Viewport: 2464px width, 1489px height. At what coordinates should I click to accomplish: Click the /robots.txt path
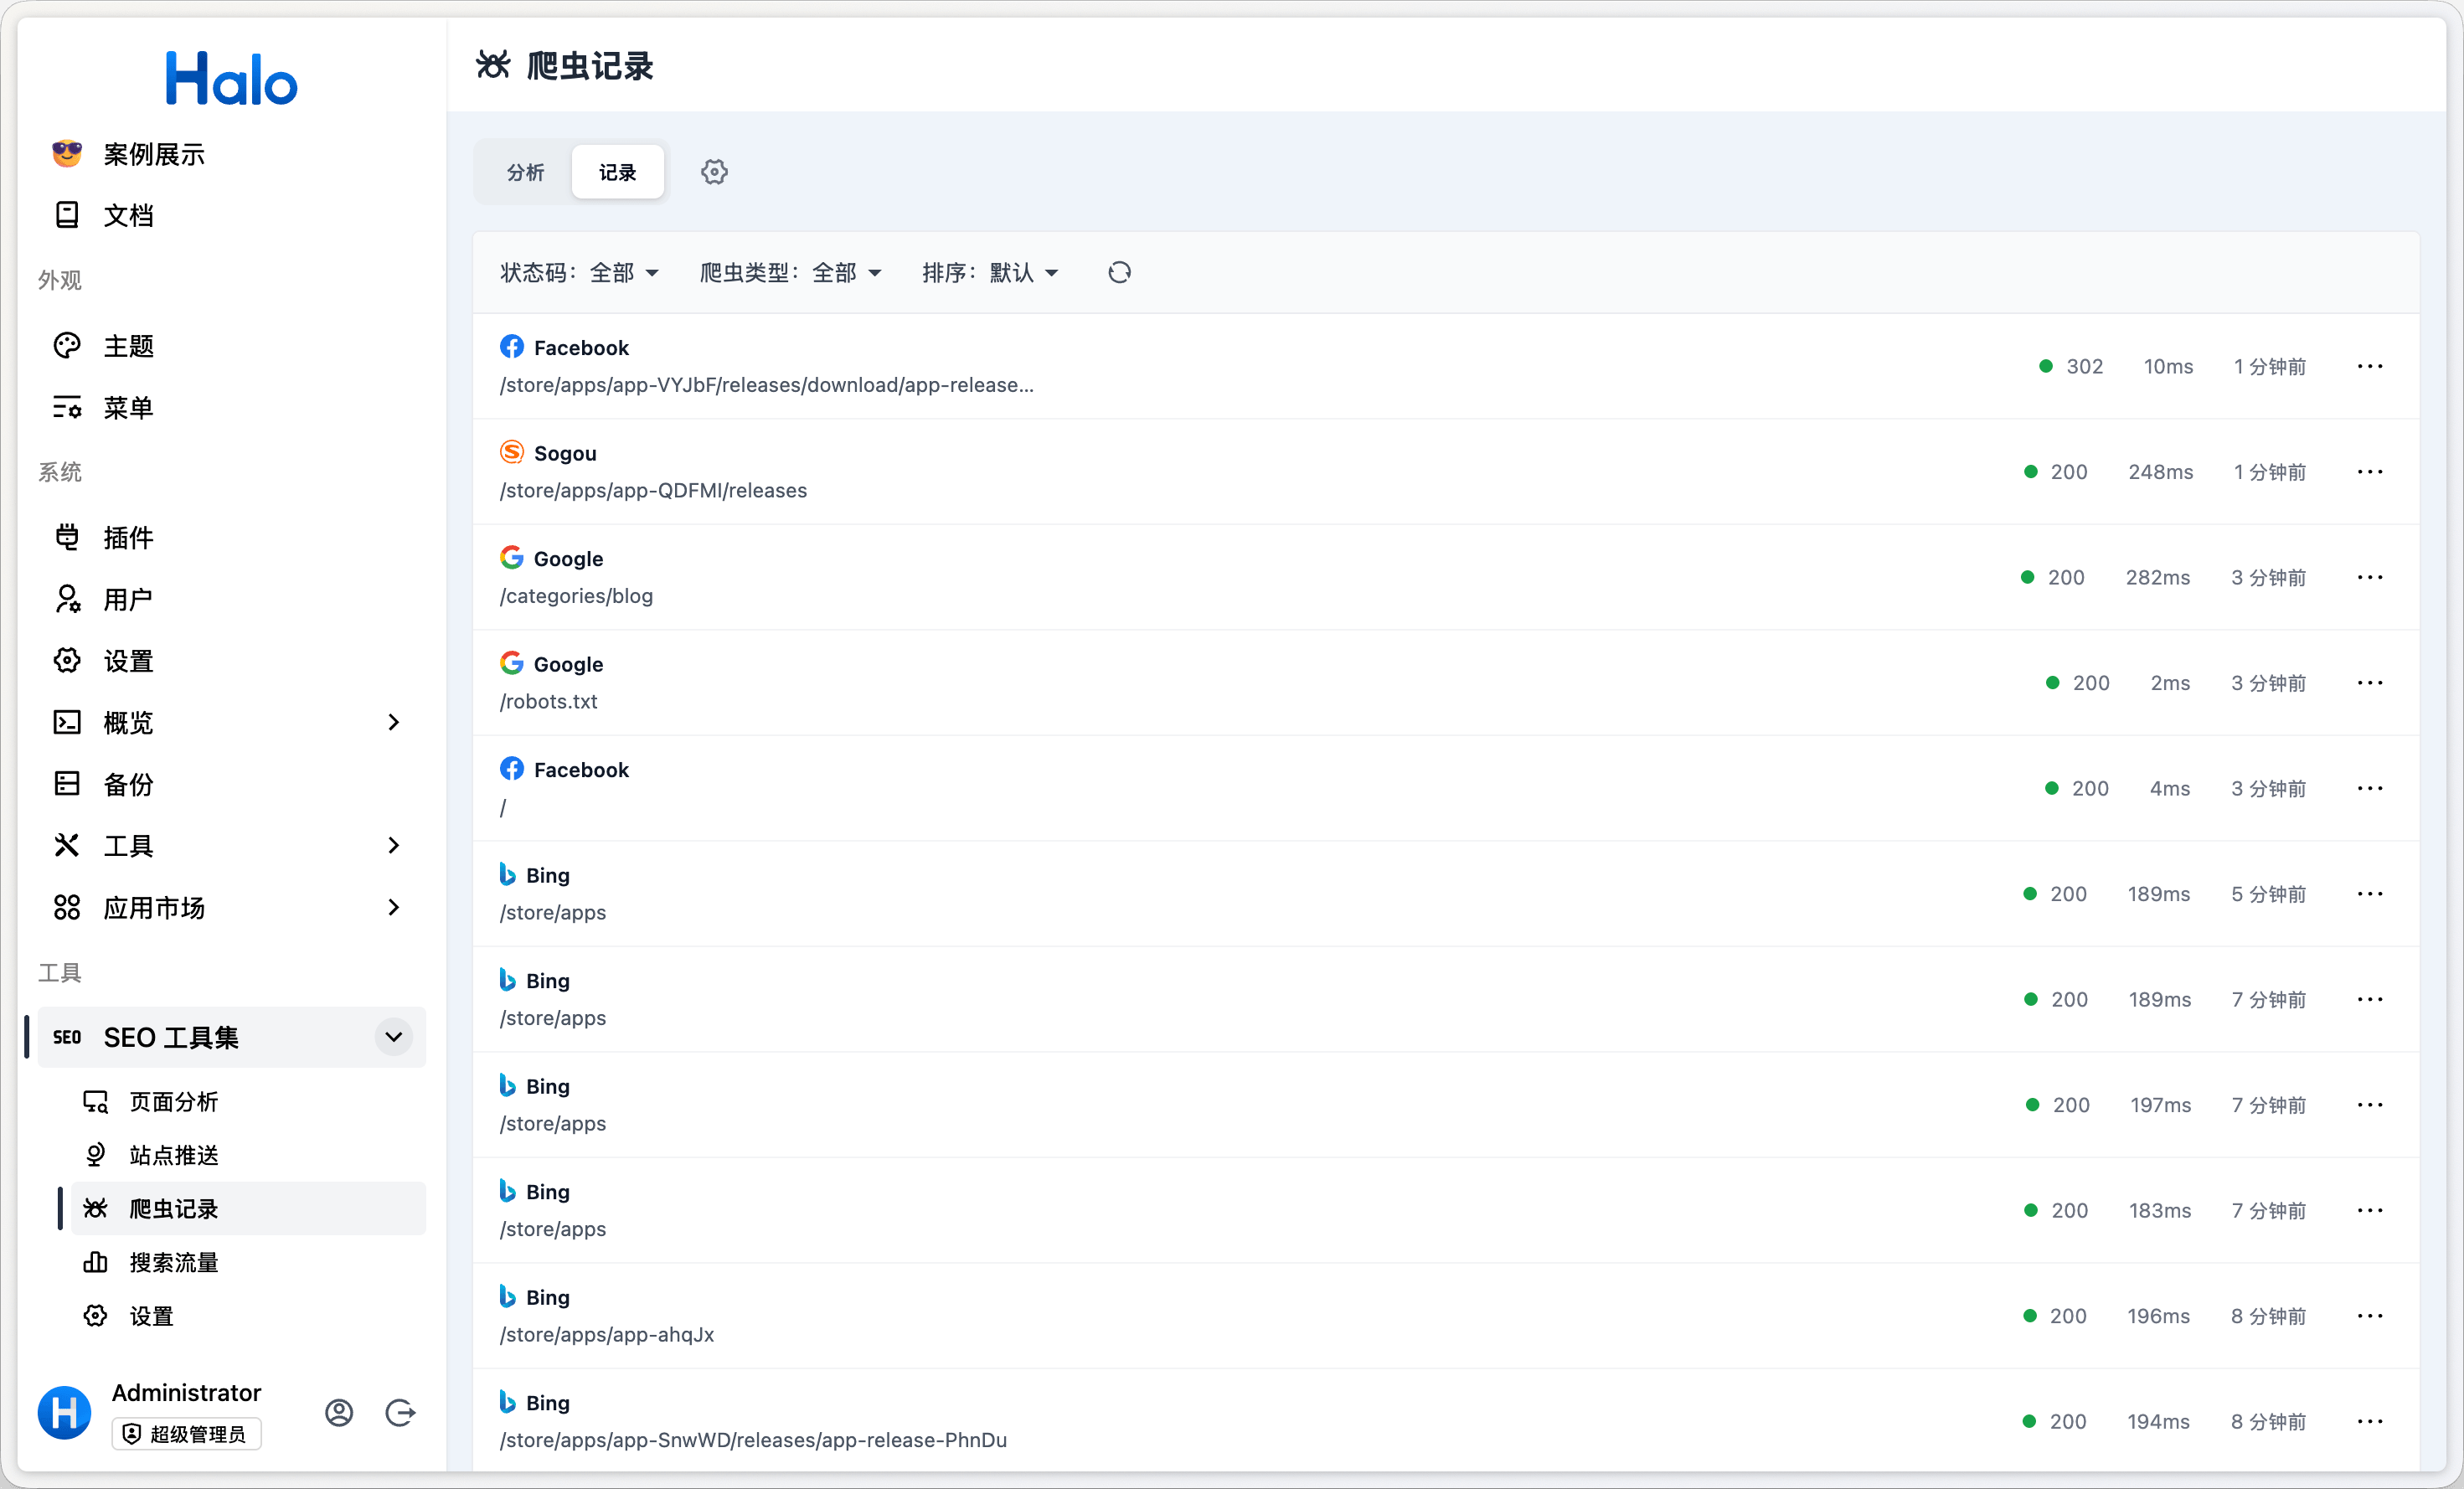[548, 701]
